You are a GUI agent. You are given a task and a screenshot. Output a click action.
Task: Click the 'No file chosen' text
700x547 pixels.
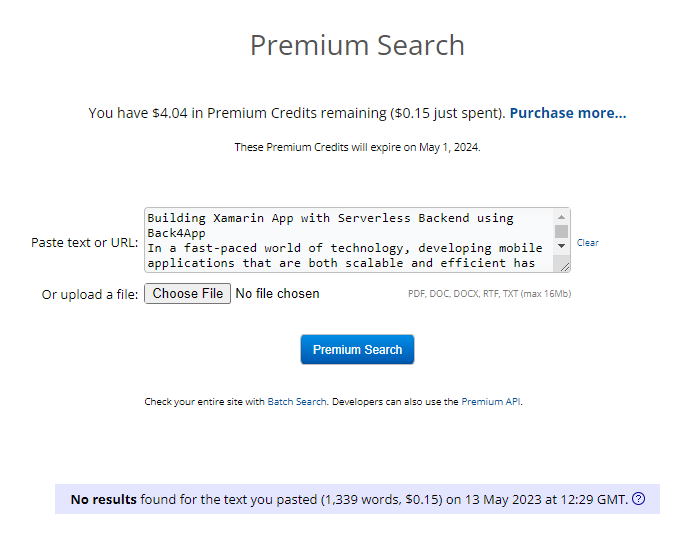(277, 294)
